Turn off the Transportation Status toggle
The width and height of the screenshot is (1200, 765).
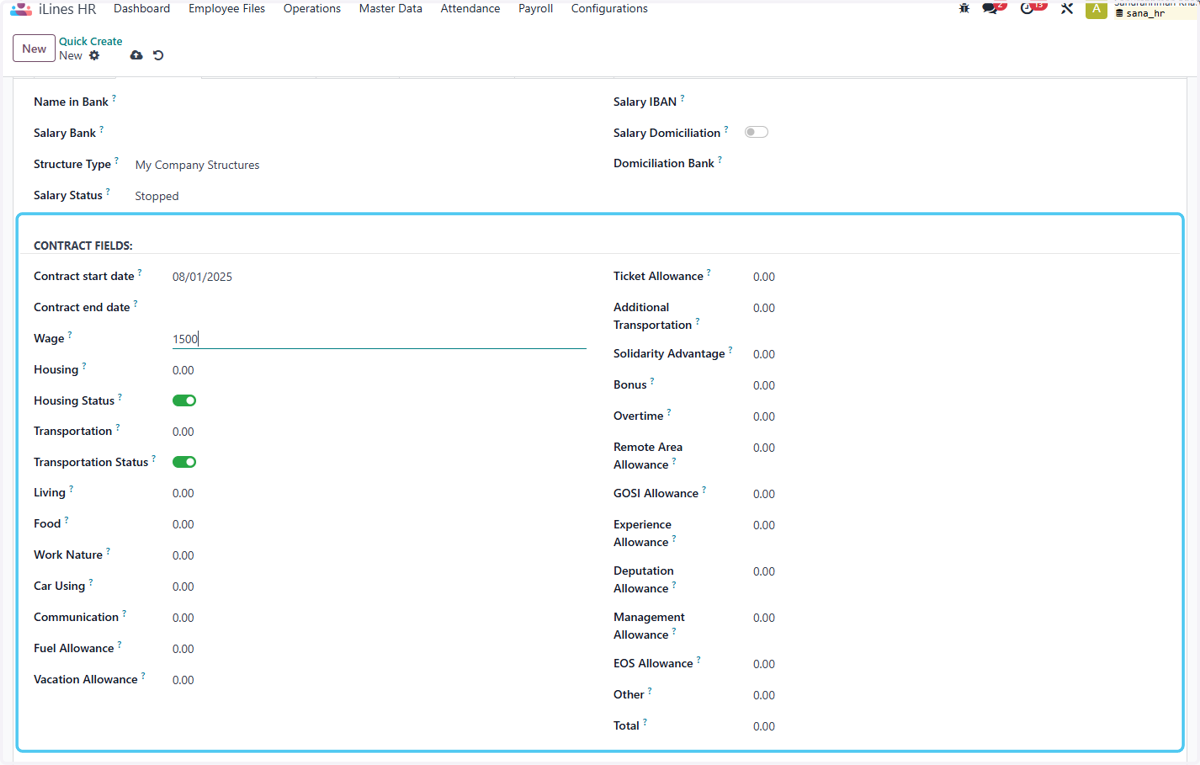[x=184, y=462]
